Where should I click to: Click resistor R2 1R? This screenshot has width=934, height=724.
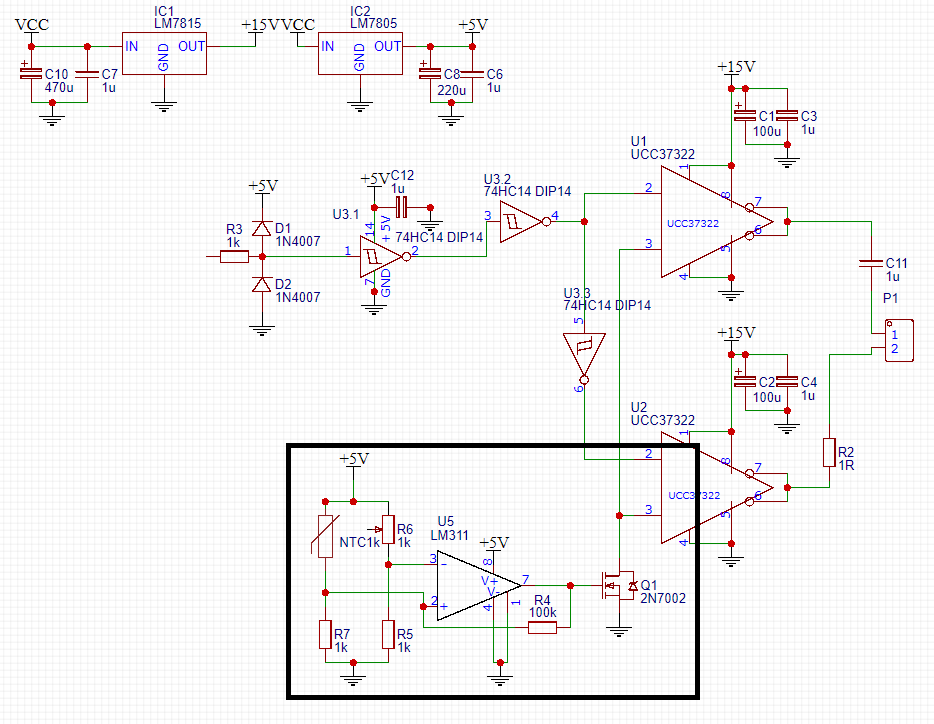828,452
